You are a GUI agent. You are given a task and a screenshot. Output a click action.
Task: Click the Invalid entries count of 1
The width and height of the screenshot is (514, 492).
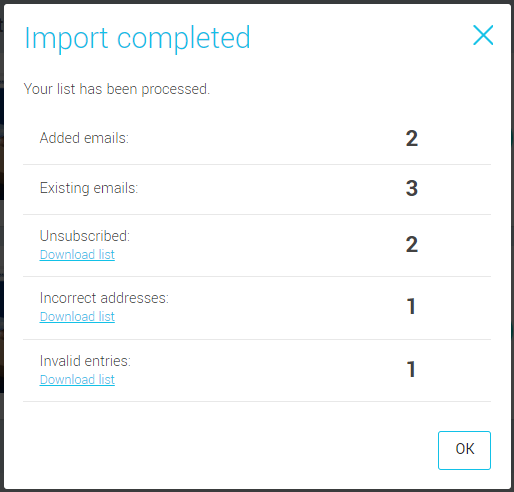click(x=411, y=370)
